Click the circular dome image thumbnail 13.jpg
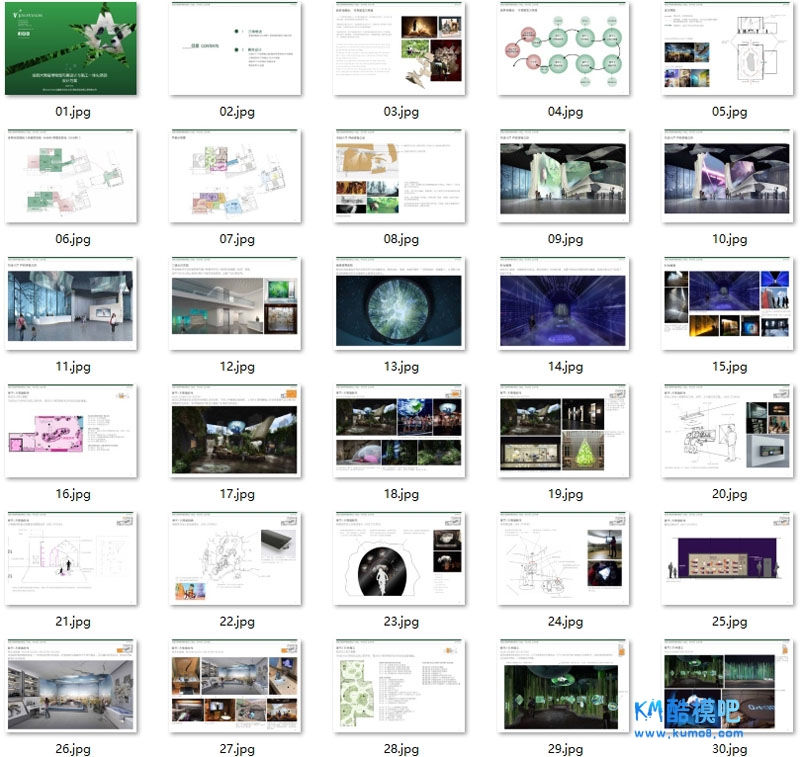800x757 pixels. pyautogui.click(x=400, y=304)
